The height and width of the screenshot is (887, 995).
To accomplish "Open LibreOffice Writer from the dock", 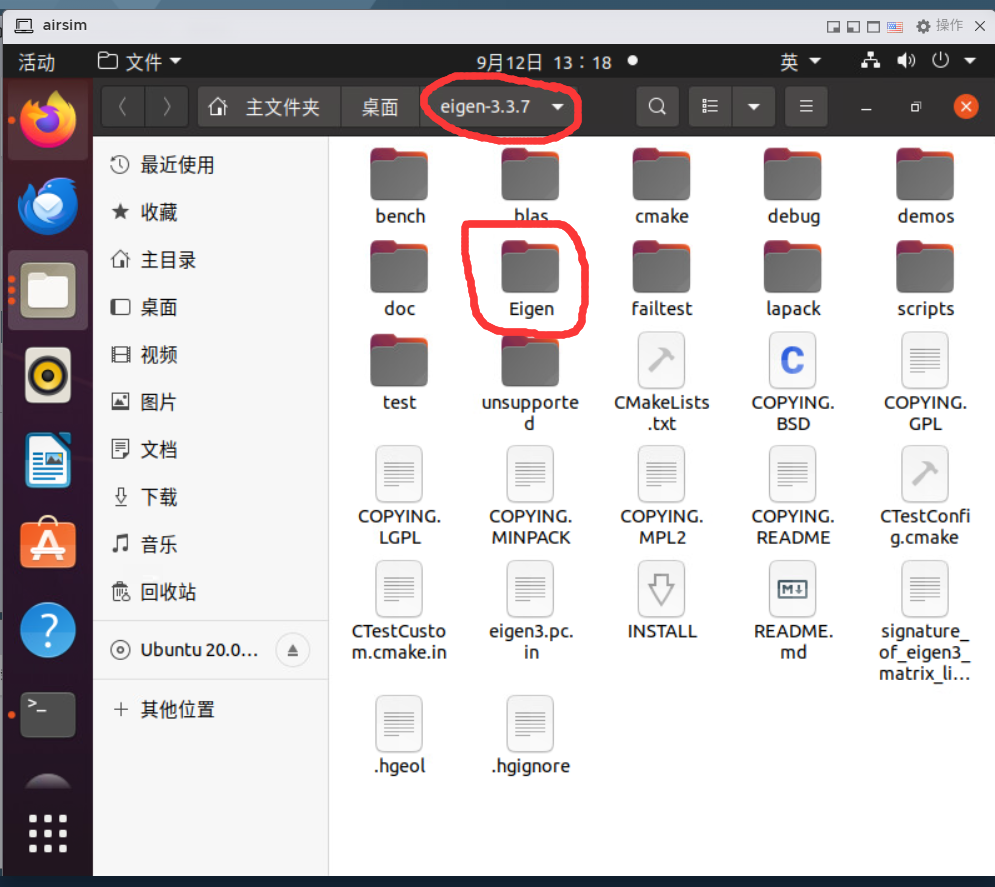I will 48,459.
